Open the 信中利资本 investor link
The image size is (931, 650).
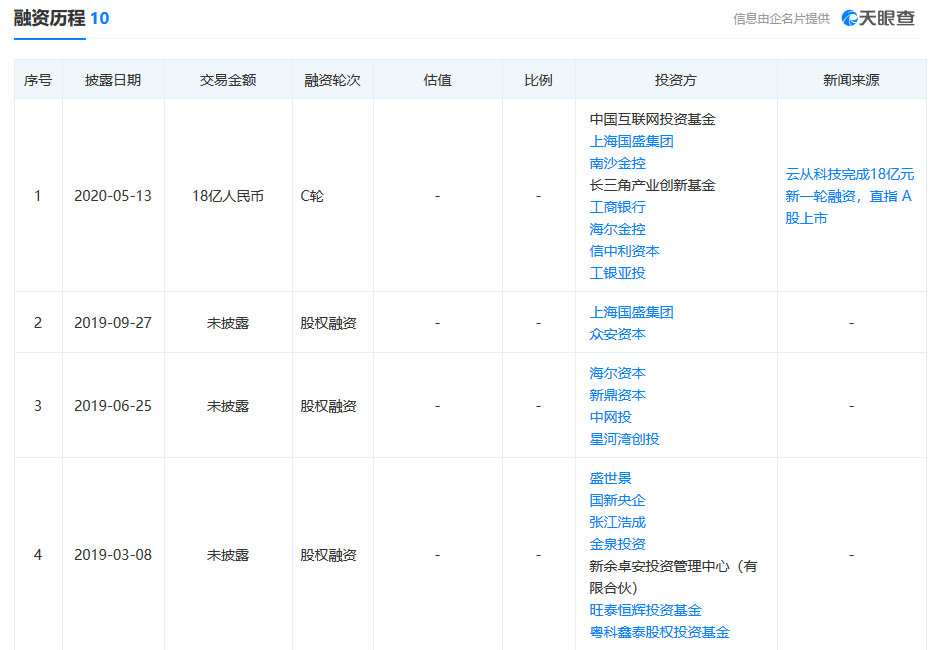(x=624, y=251)
